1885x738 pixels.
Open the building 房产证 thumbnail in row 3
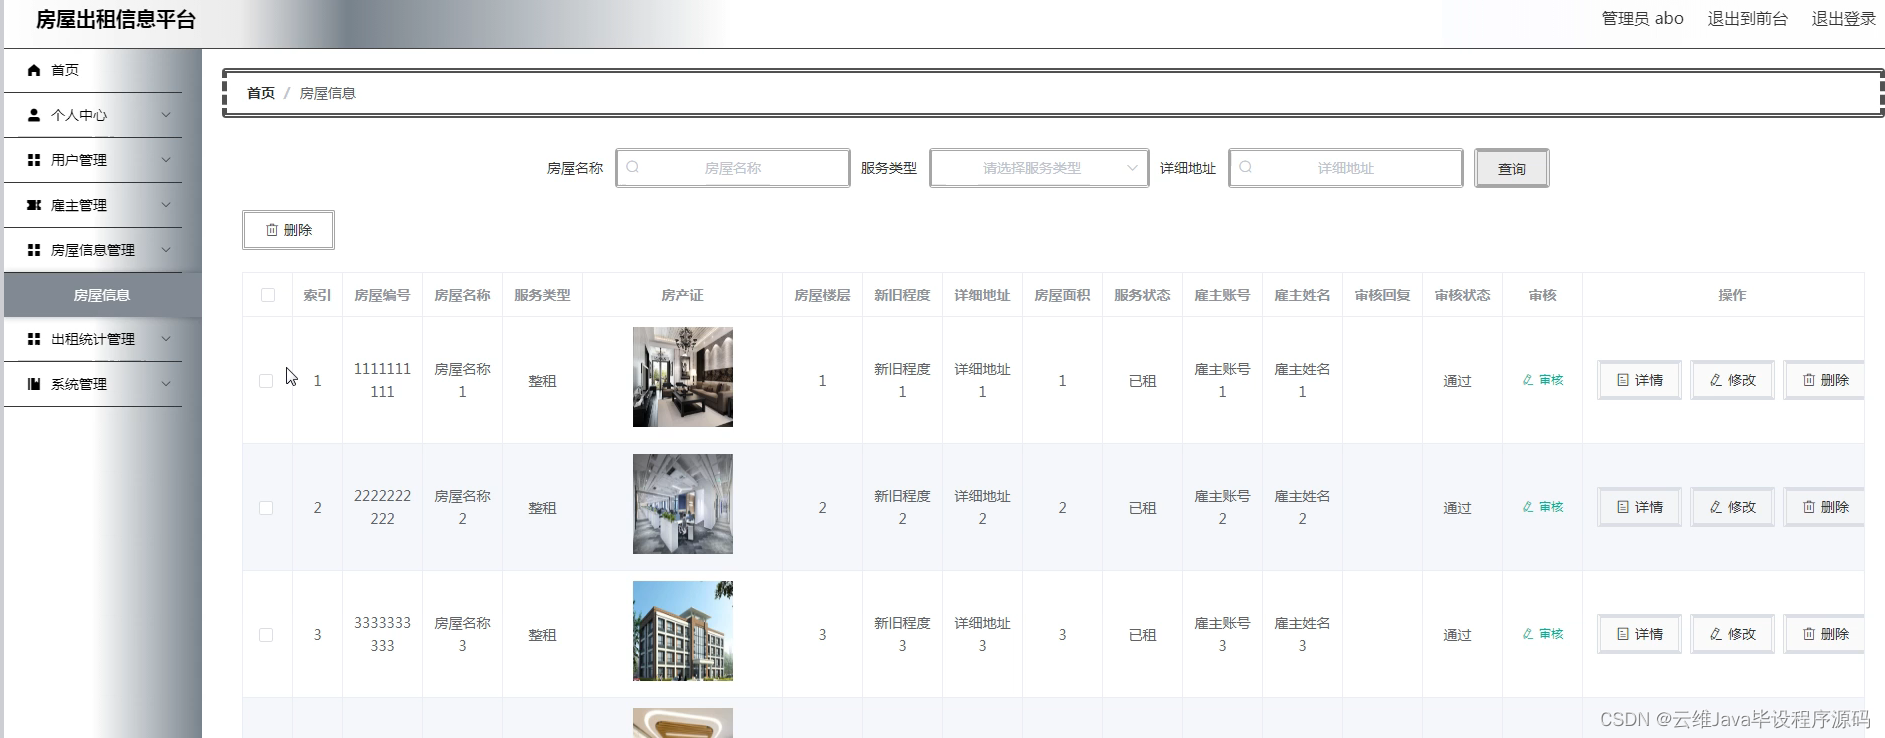[683, 631]
